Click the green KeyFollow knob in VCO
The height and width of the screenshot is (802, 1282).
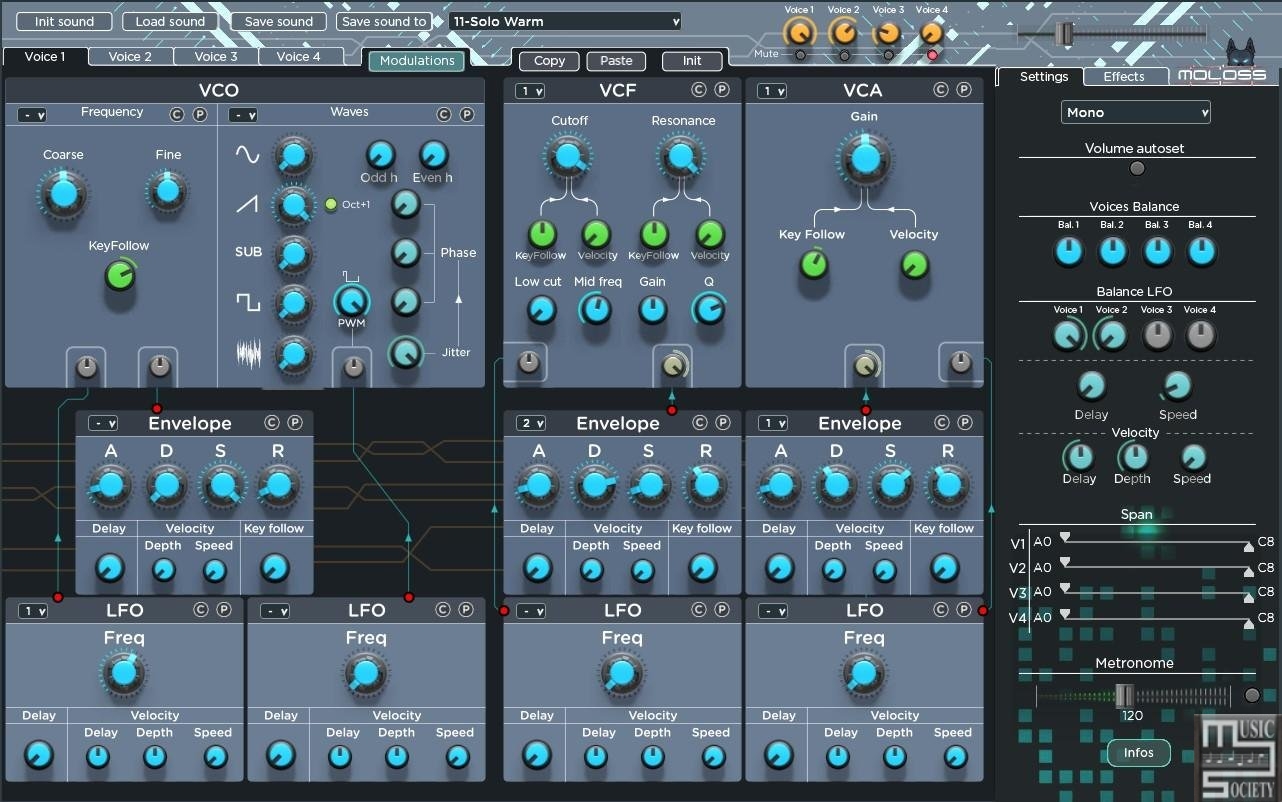tap(120, 276)
